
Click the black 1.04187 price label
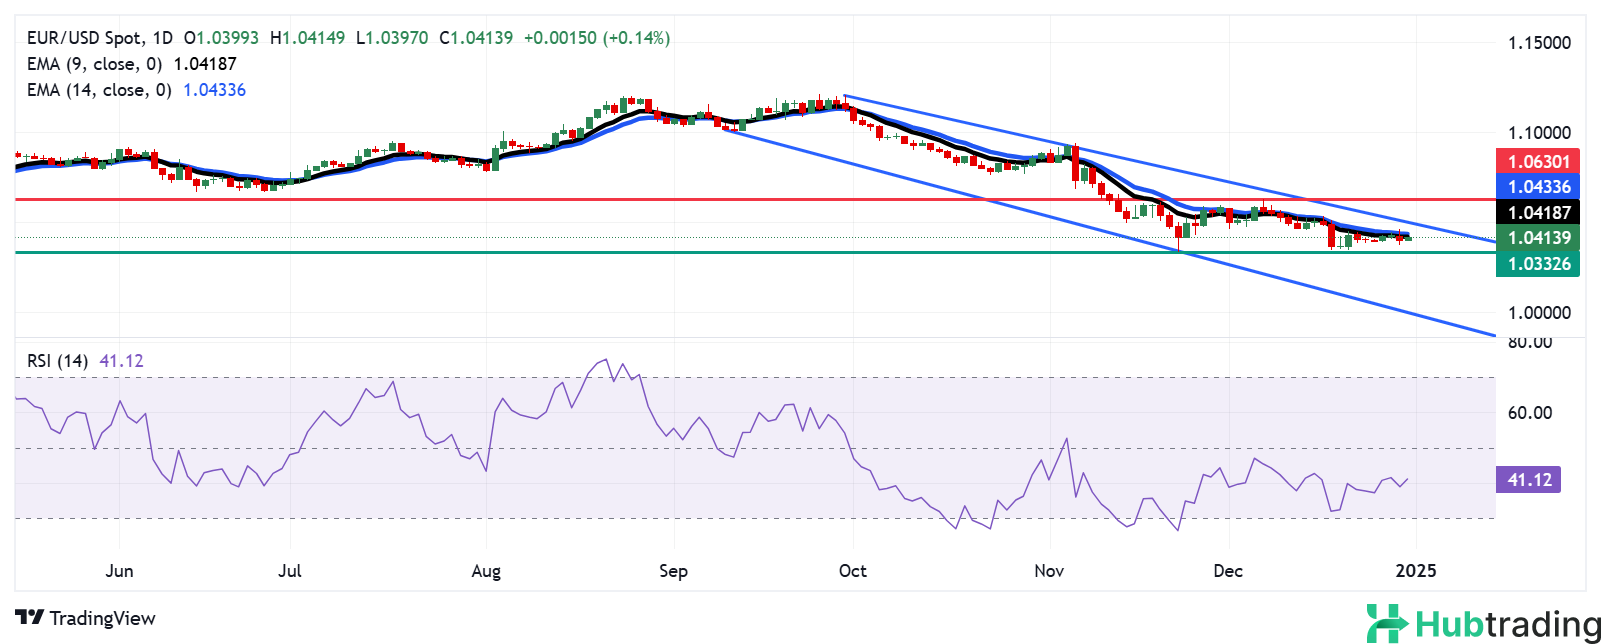click(1538, 212)
